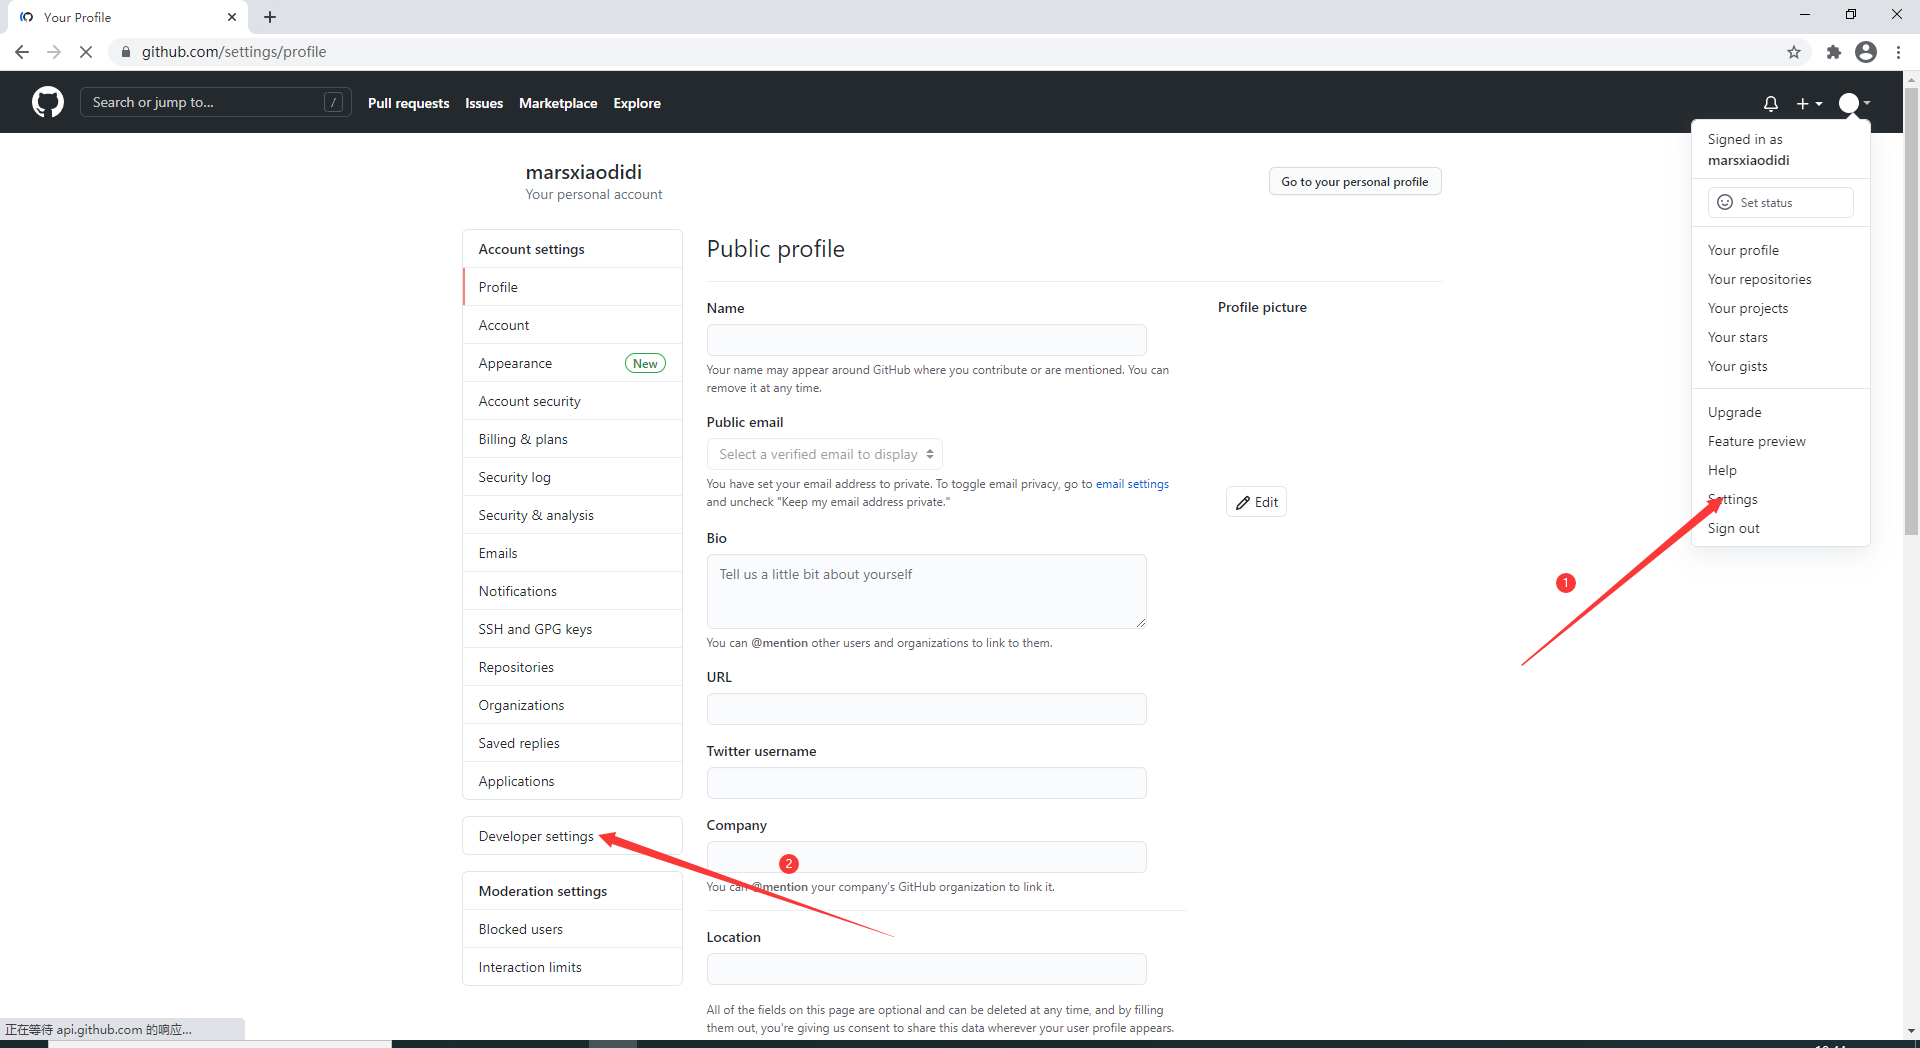Image resolution: width=1920 pixels, height=1048 pixels.
Task: Bookmark this page with the star icon
Action: tap(1794, 52)
